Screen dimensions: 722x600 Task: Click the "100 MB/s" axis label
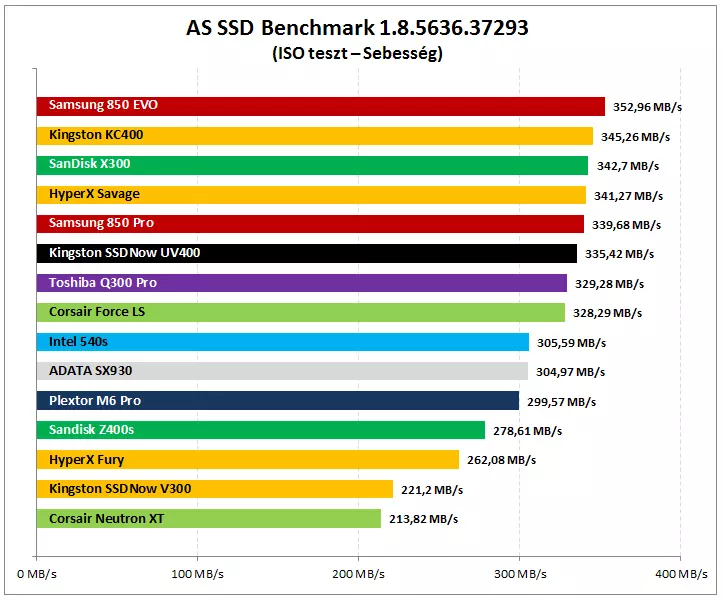tap(198, 574)
